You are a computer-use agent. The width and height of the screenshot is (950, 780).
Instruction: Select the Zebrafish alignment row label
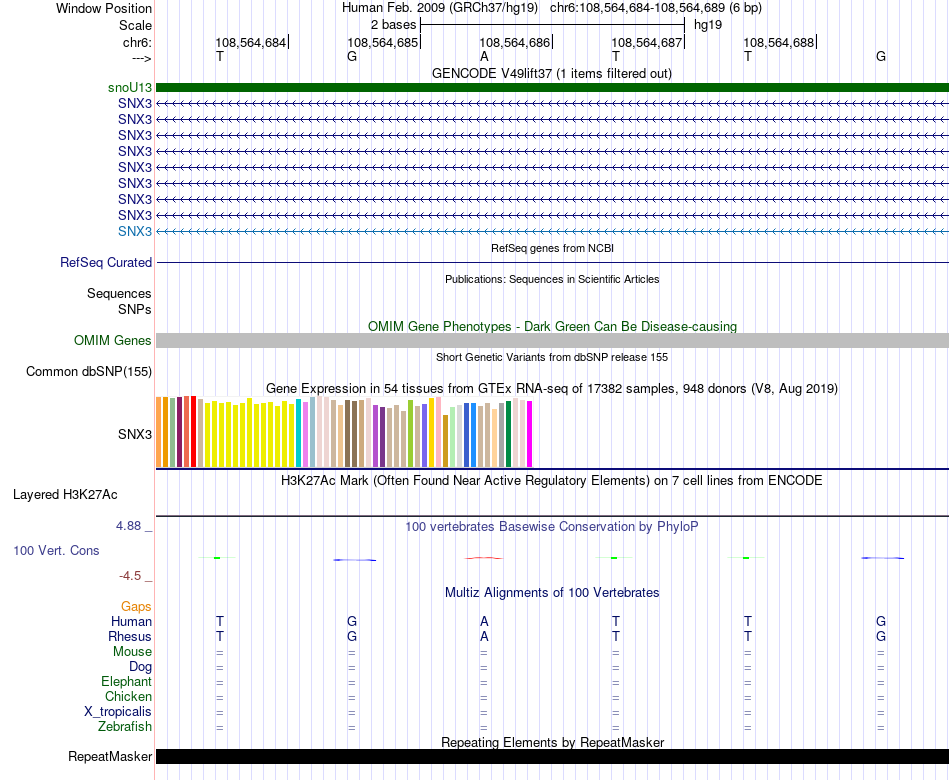(x=125, y=727)
